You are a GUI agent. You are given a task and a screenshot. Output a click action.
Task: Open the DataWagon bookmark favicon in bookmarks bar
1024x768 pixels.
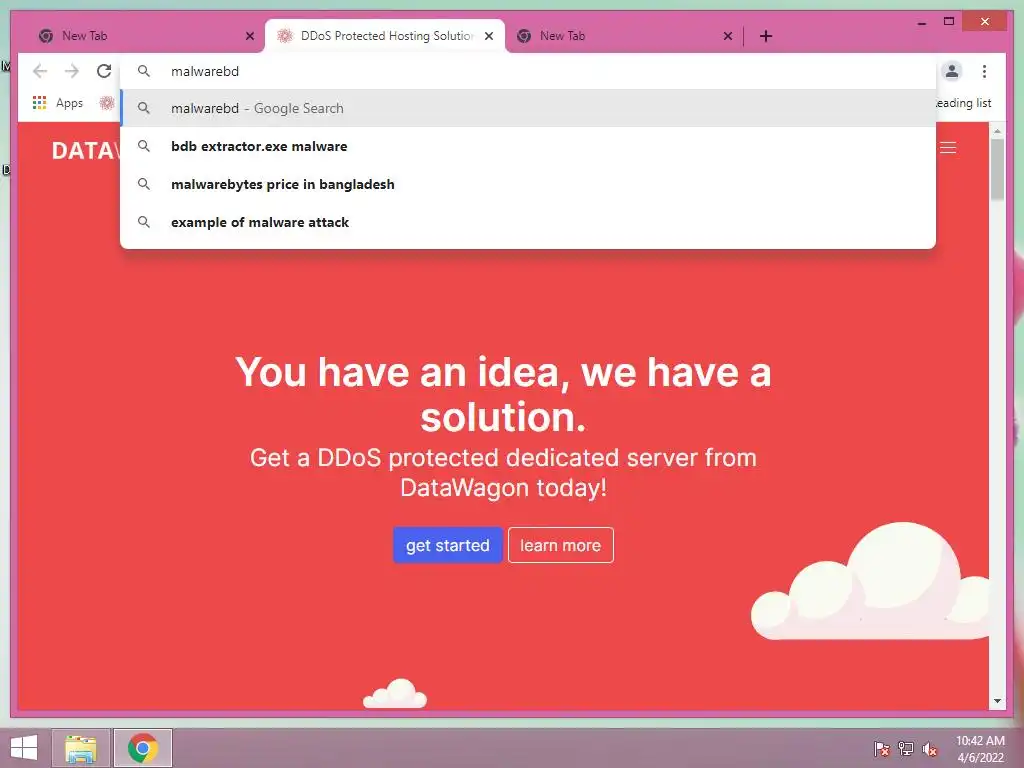[x=107, y=103]
